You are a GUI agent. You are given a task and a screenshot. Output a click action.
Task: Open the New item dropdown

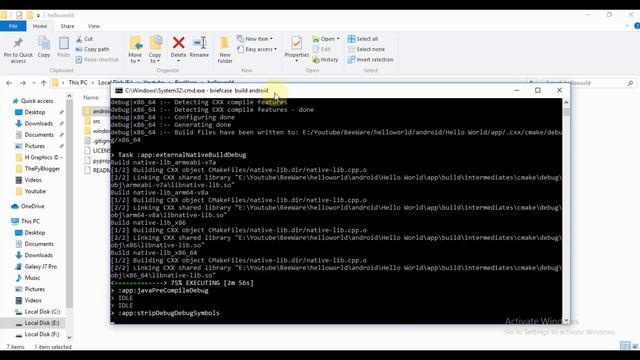tap(255, 39)
